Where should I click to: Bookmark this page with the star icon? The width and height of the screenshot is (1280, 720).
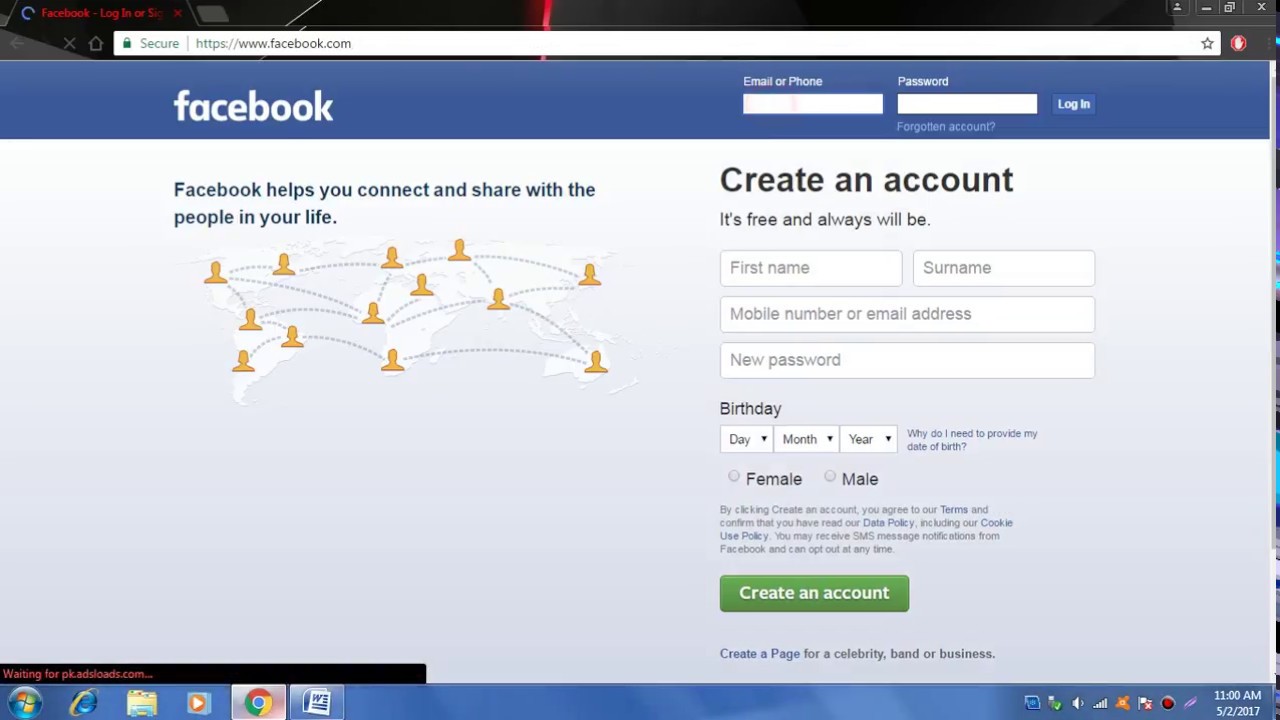(x=1207, y=43)
